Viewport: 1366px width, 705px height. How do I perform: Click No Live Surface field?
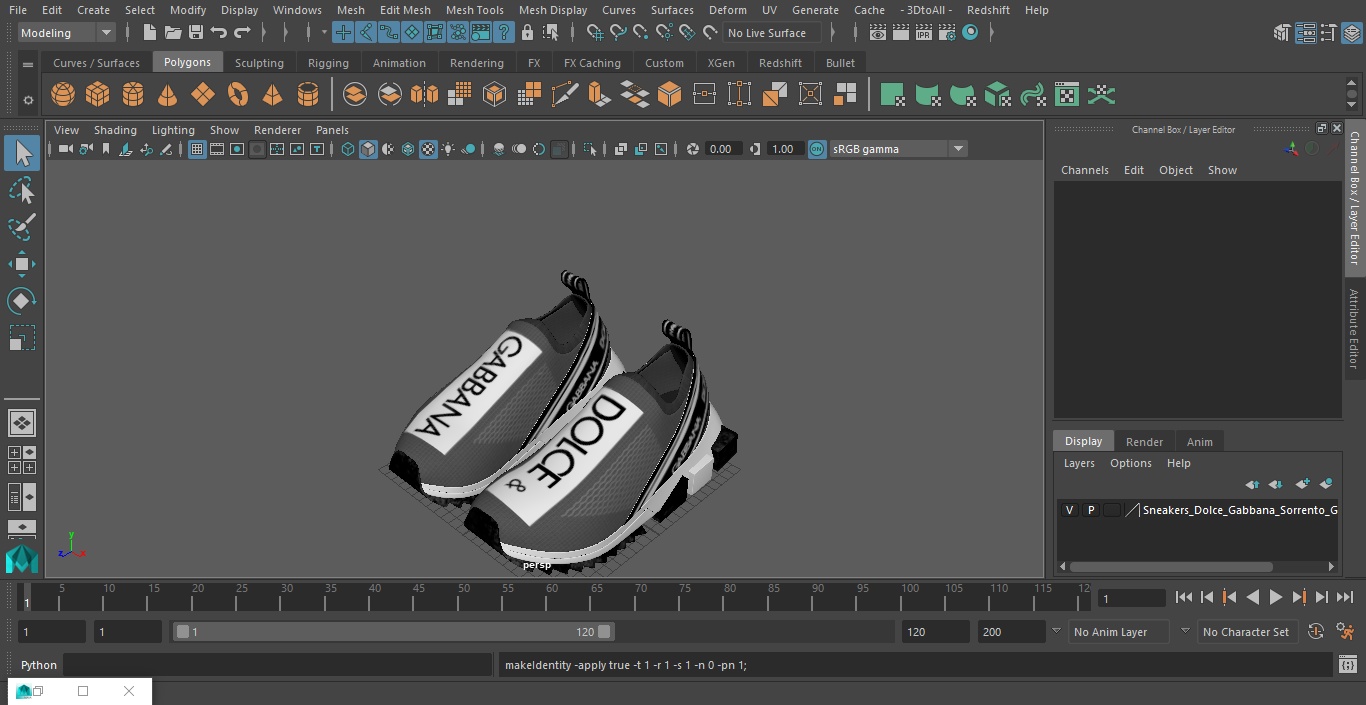coord(772,33)
